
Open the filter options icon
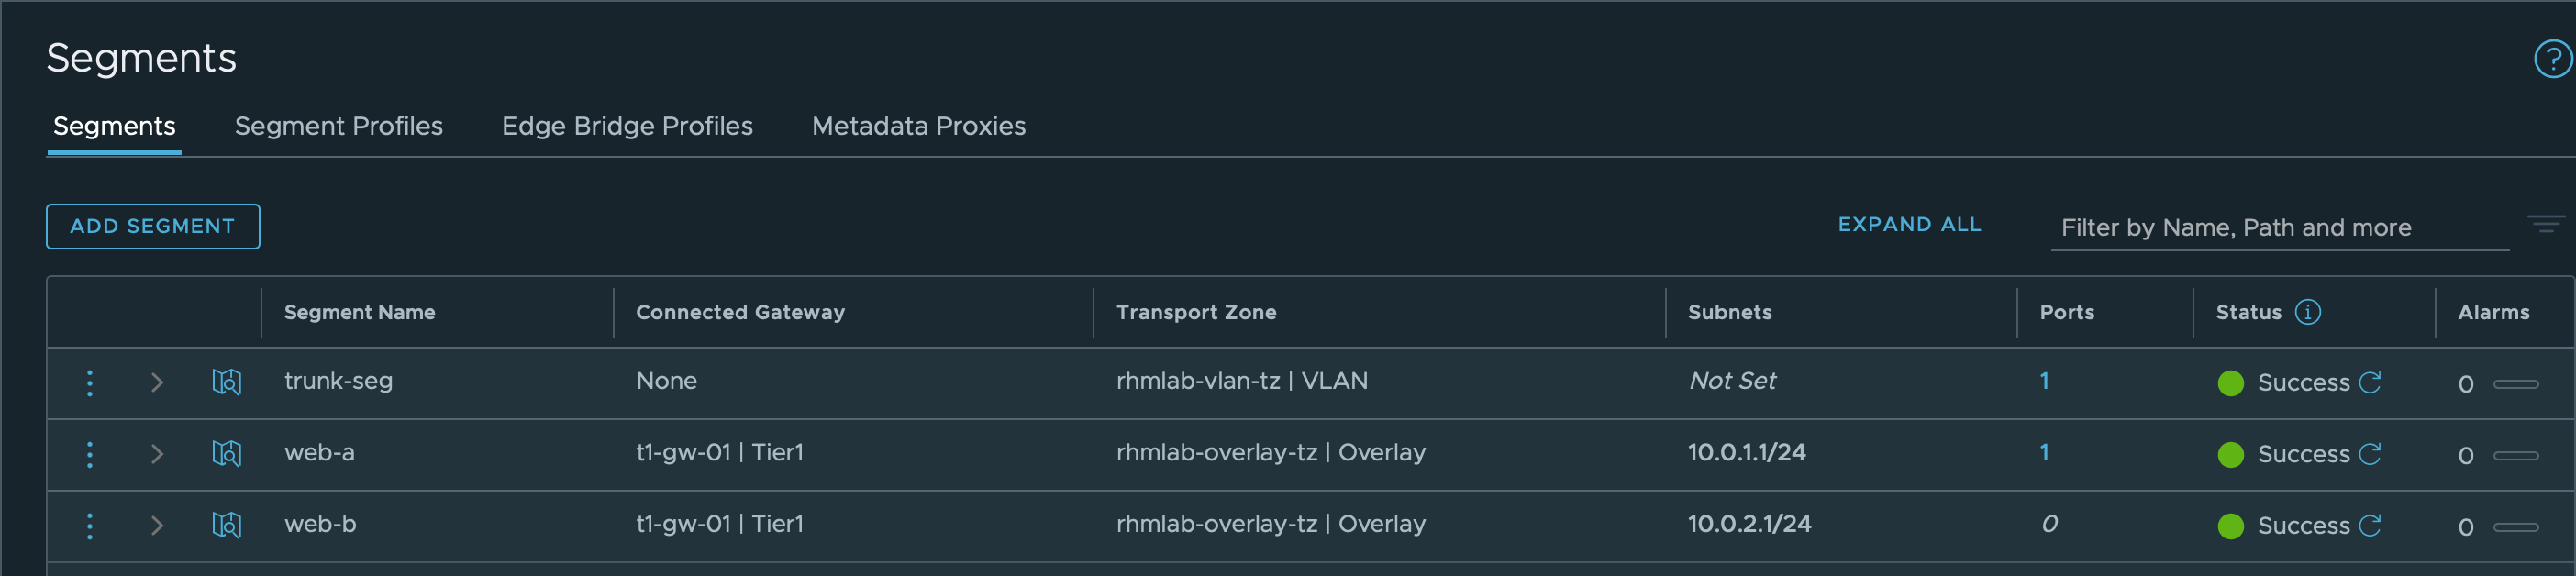(x=2546, y=224)
